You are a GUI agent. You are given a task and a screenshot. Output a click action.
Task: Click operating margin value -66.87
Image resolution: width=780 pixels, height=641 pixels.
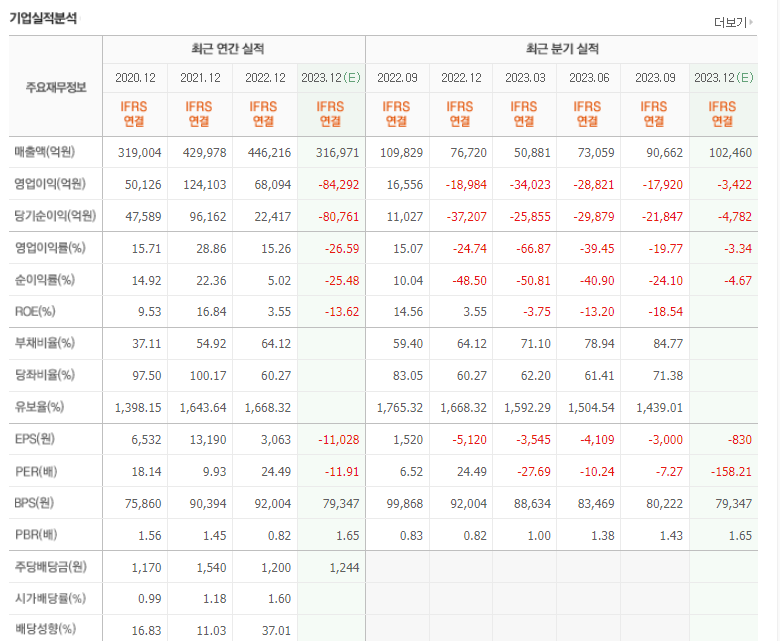[533, 249]
